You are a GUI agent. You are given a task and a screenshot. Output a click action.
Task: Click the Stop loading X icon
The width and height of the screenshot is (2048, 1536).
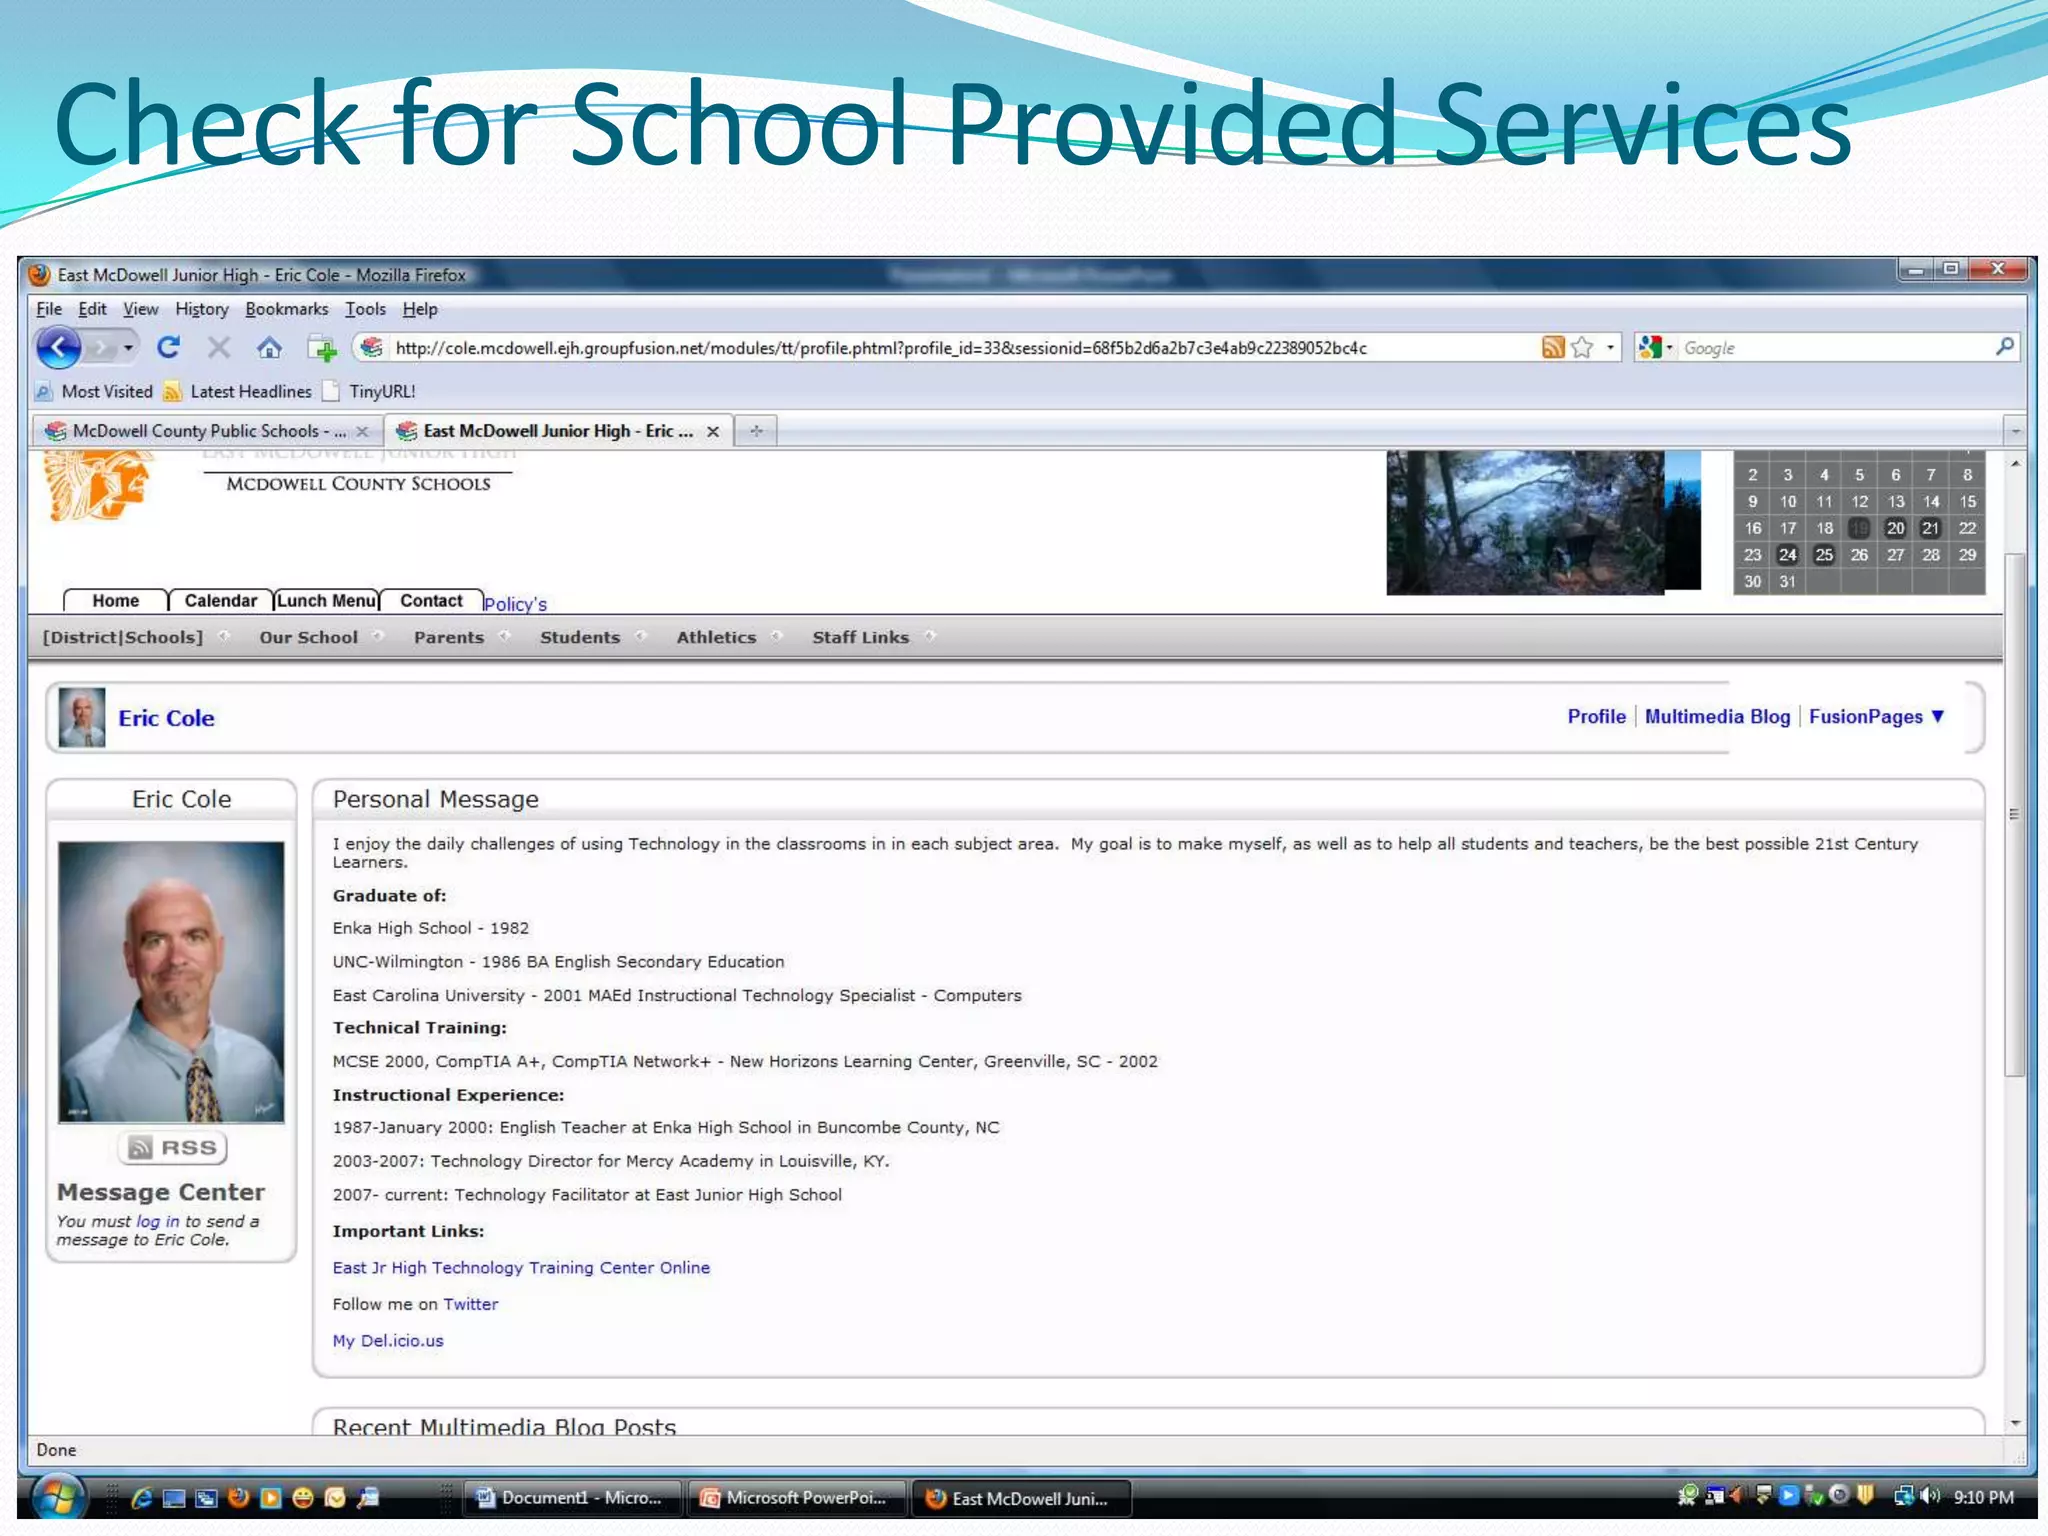219,348
